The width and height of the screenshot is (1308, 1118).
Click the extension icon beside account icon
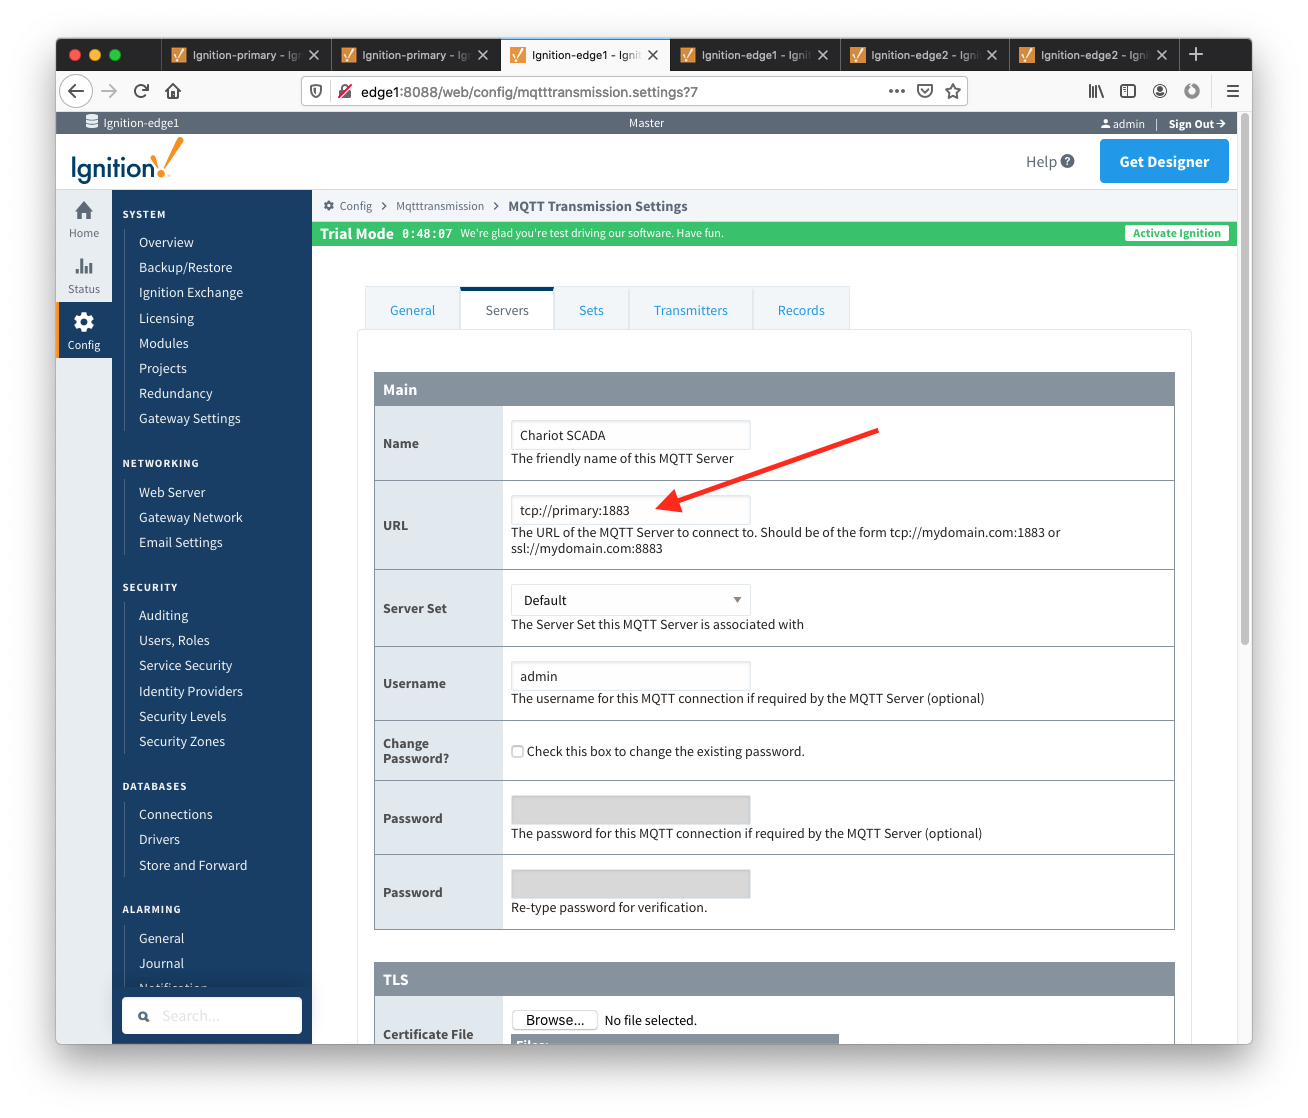click(1192, 91)
